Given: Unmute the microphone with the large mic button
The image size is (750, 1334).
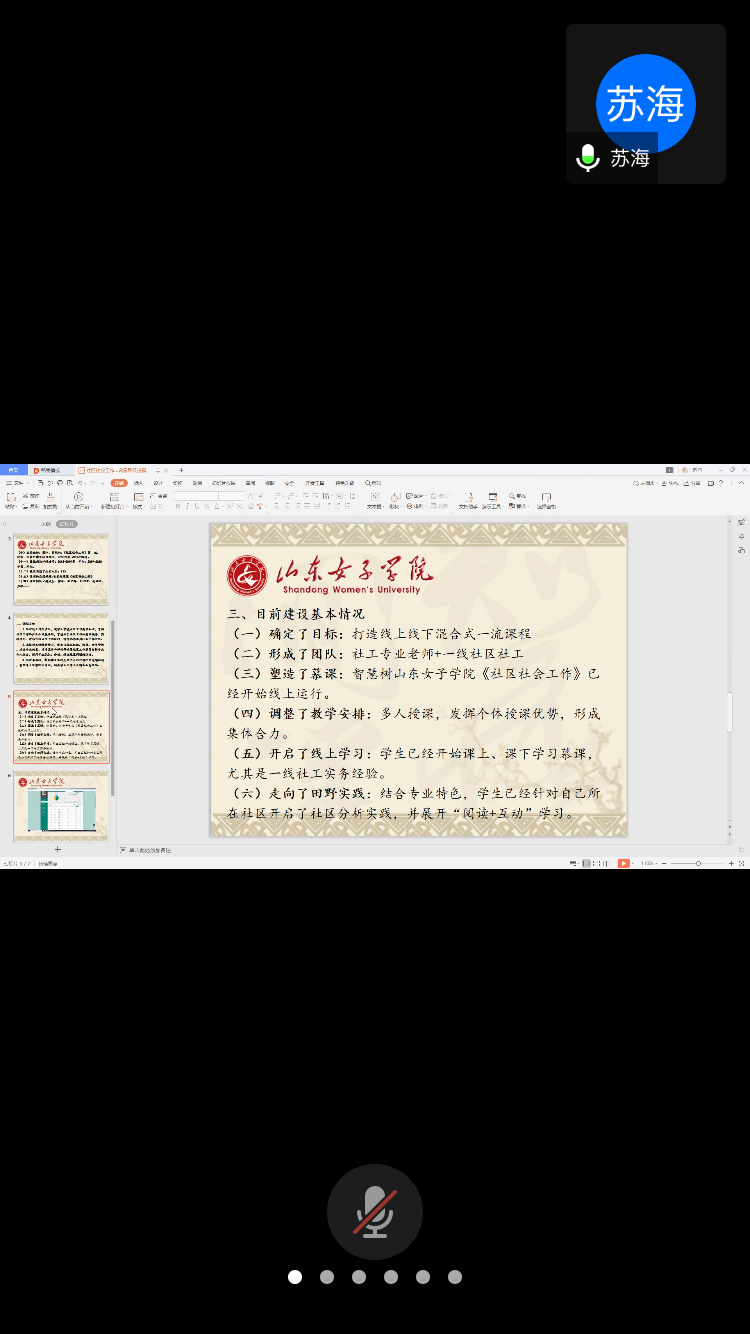Looking at the screenshot, I should 375,1211.
